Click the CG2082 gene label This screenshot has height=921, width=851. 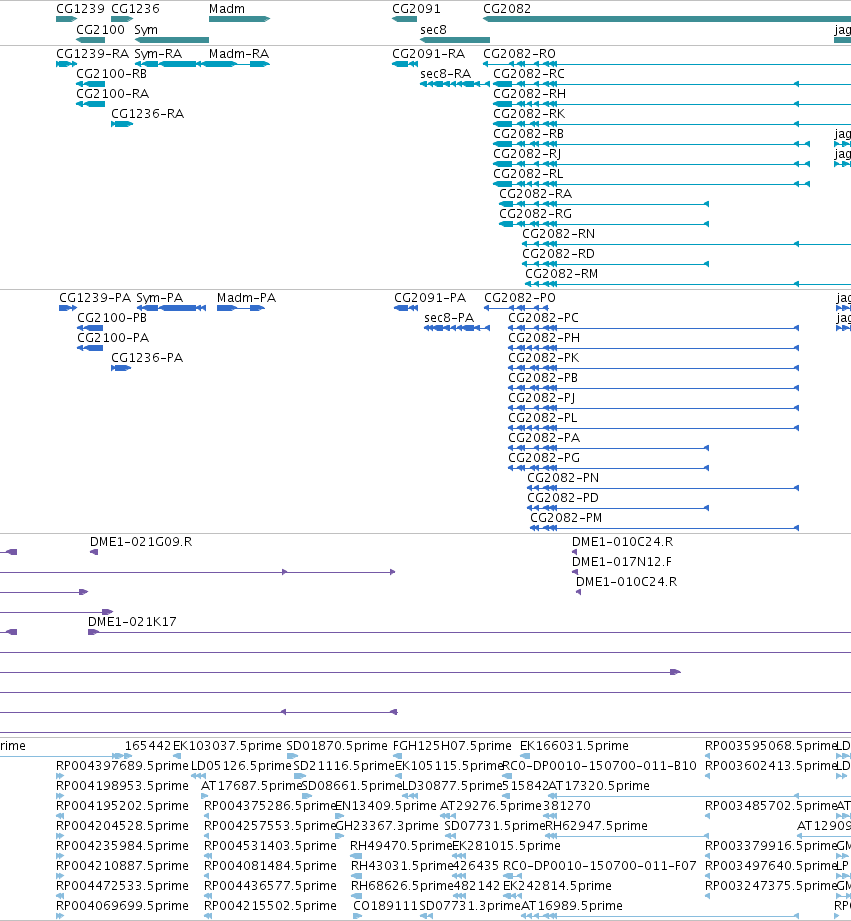click(507, 9)
